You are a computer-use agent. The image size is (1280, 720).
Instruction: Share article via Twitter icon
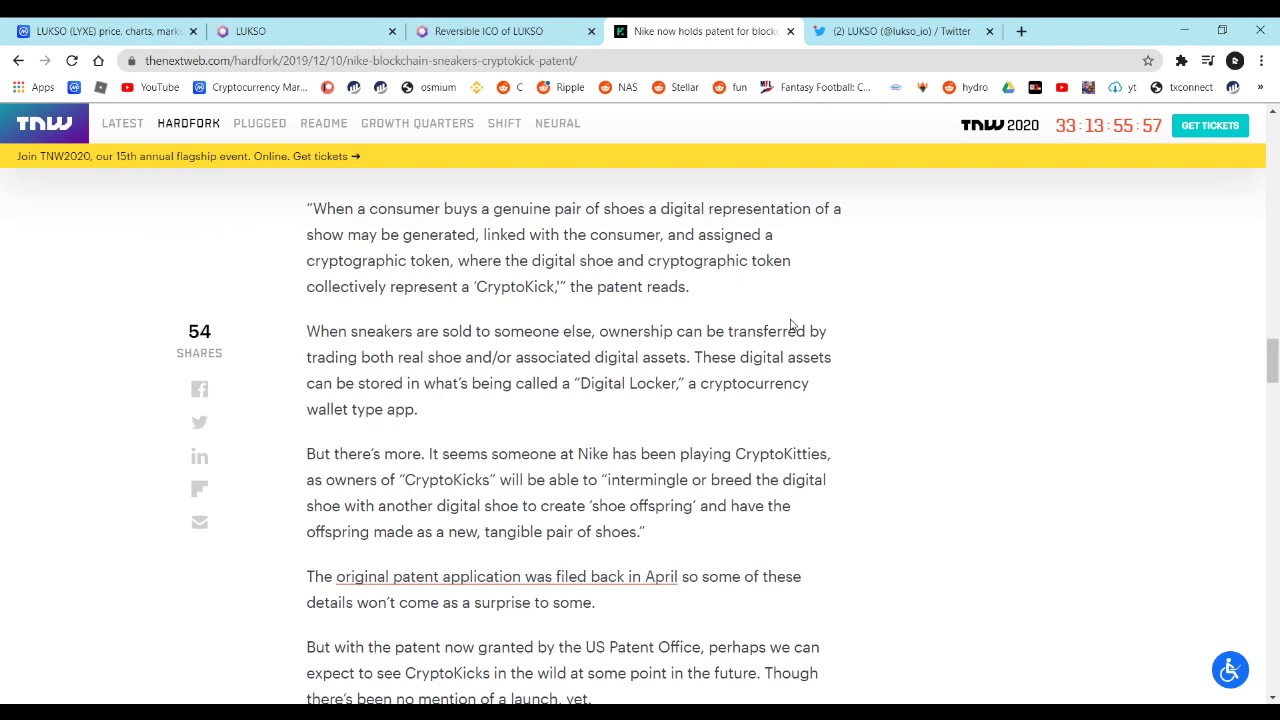tap(199, 423)
